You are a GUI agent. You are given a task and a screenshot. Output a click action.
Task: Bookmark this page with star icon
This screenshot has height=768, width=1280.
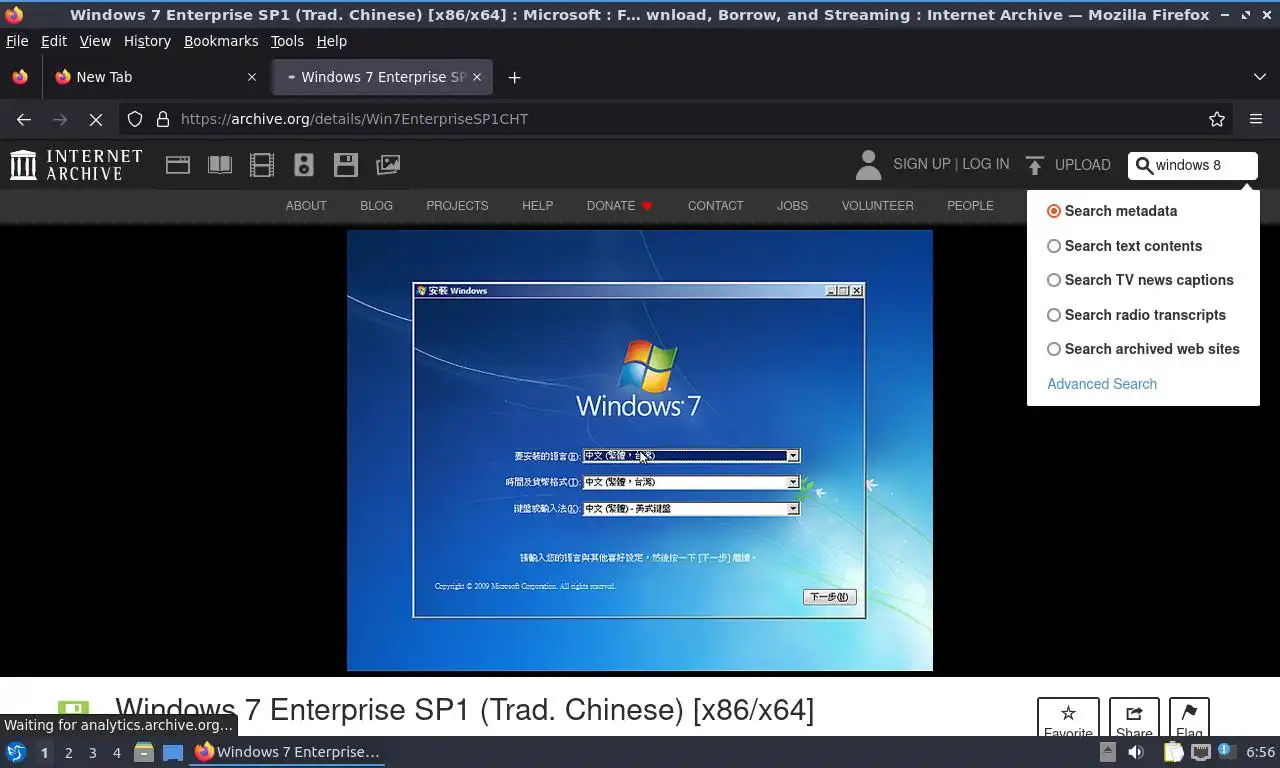(1217, 119)
